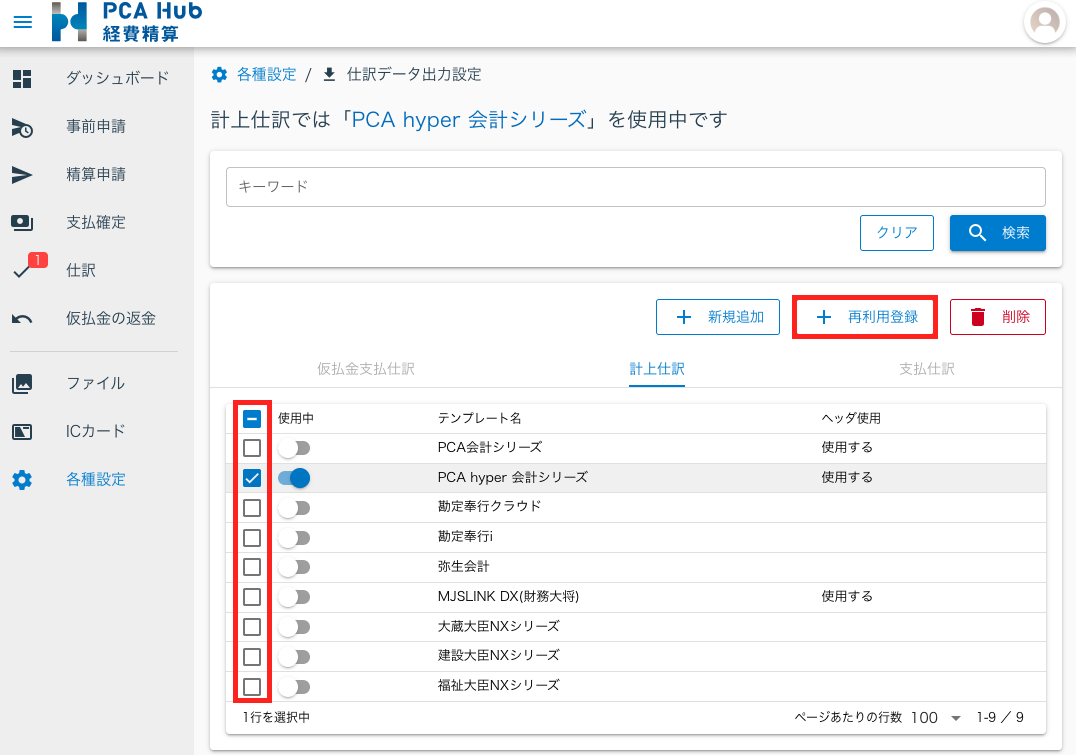Enable the 弥生会計 usage toggle
This screenshot has height=755, width=1076.
294,567
